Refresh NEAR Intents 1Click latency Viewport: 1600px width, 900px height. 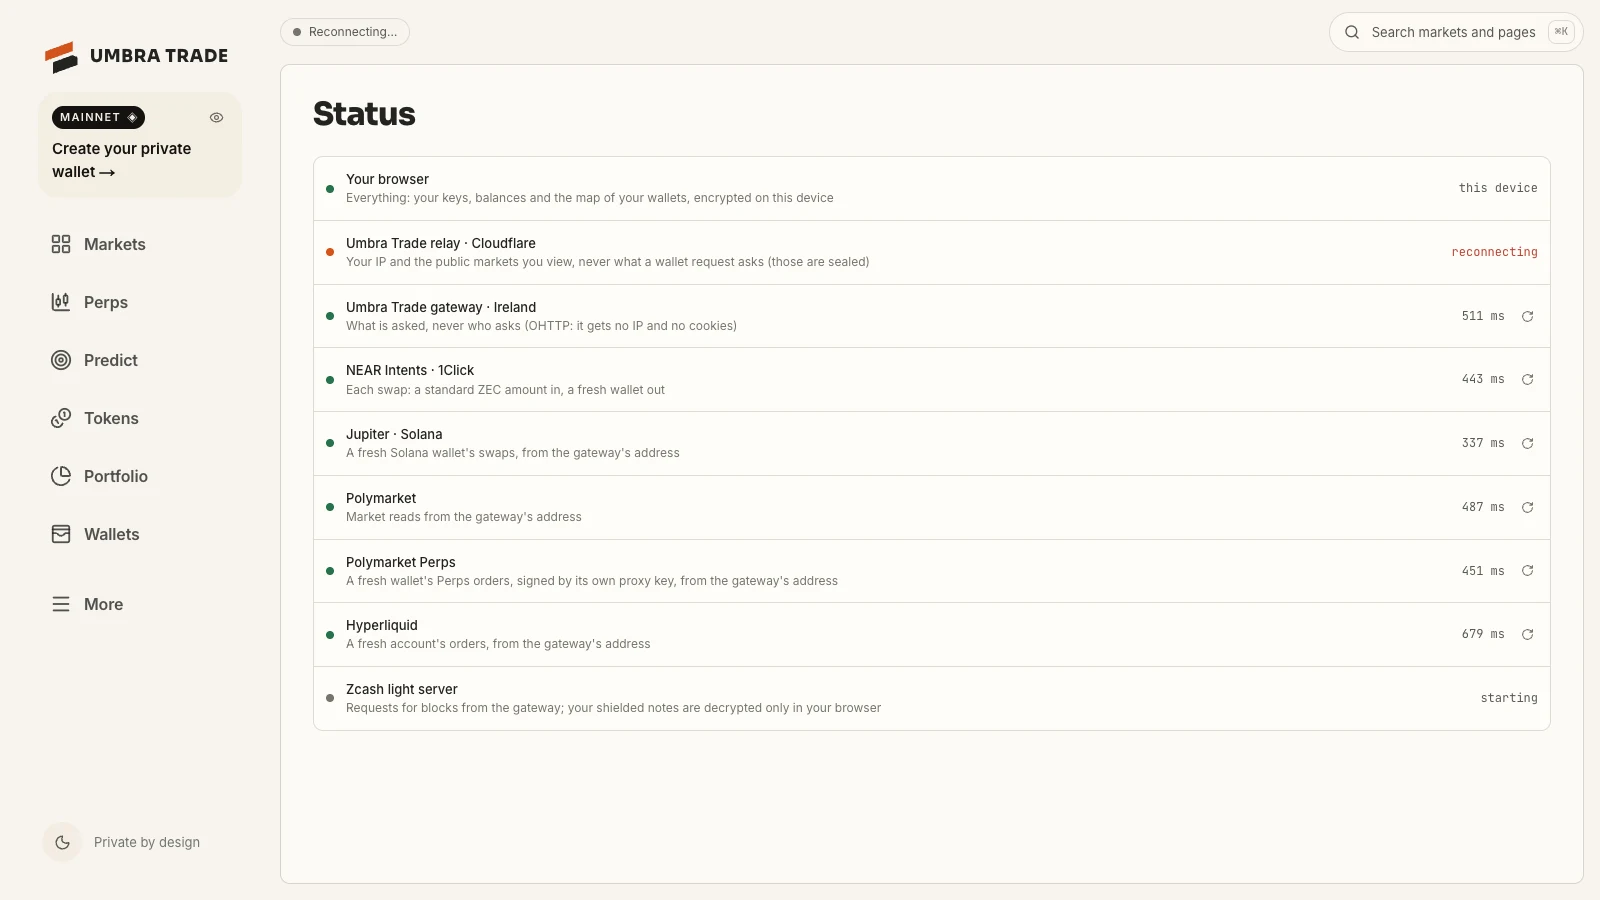1527,380
